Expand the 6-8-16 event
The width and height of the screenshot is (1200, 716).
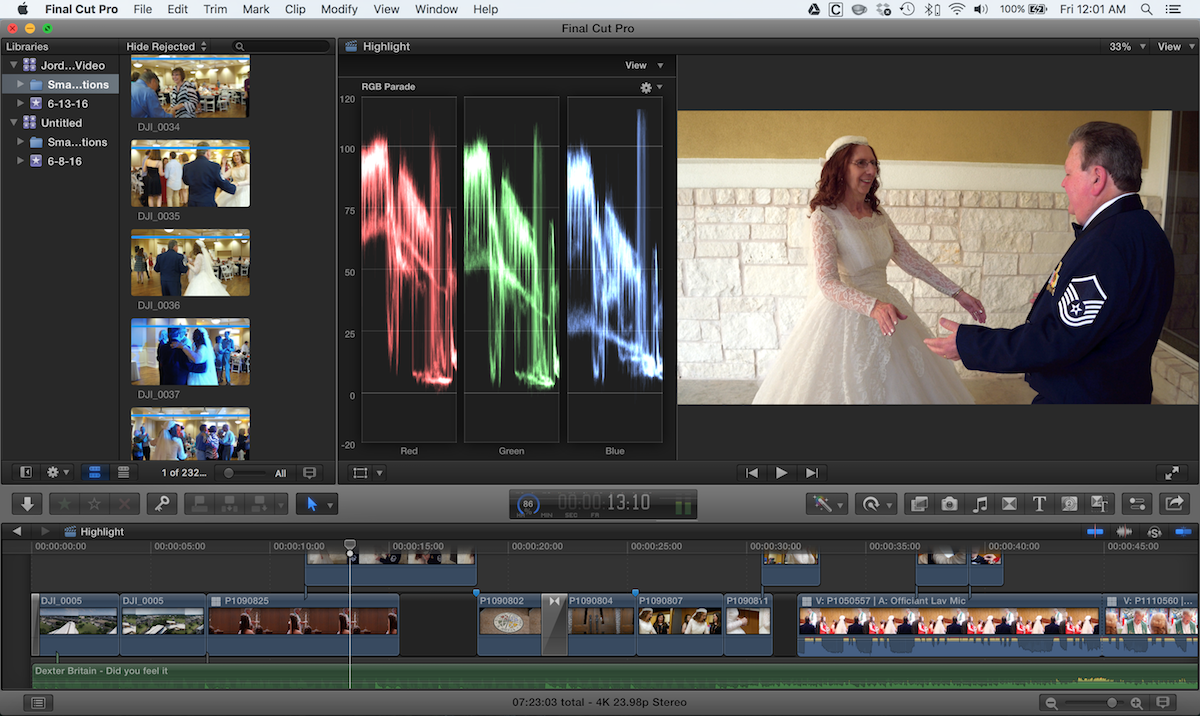click(x=21, y=161)
